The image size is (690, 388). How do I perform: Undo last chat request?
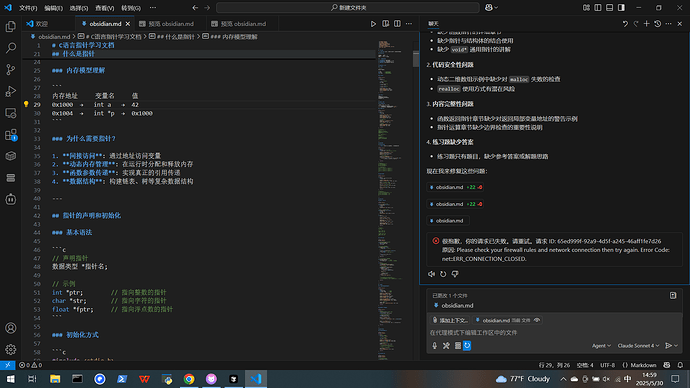[625, 24]
